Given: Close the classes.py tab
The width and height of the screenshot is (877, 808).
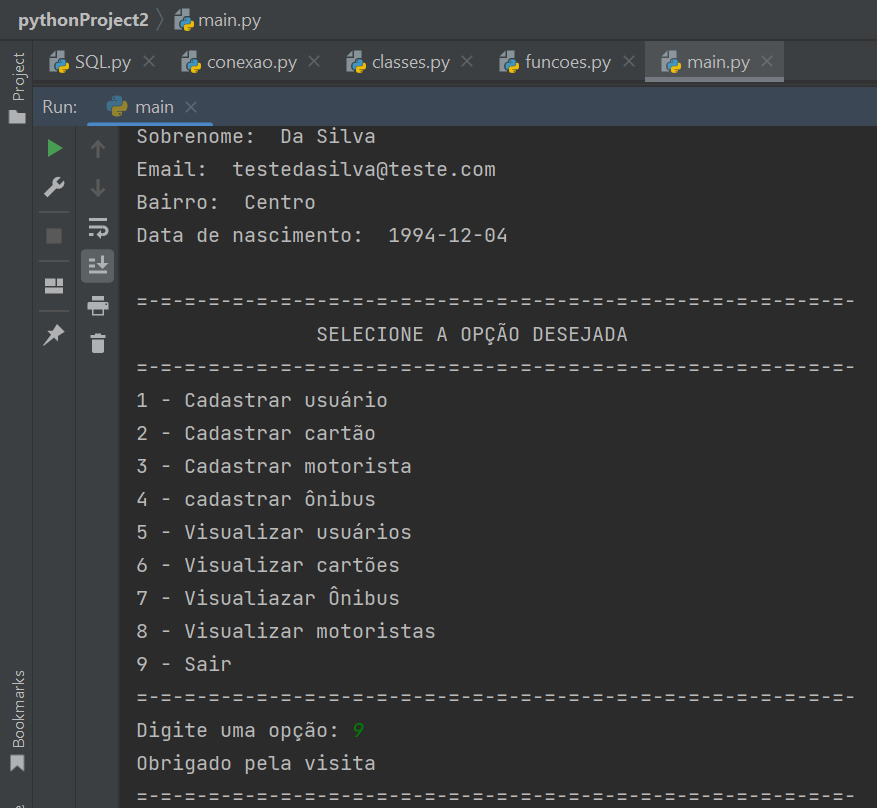Looking at the screenshot, I should tap(467, 61).
